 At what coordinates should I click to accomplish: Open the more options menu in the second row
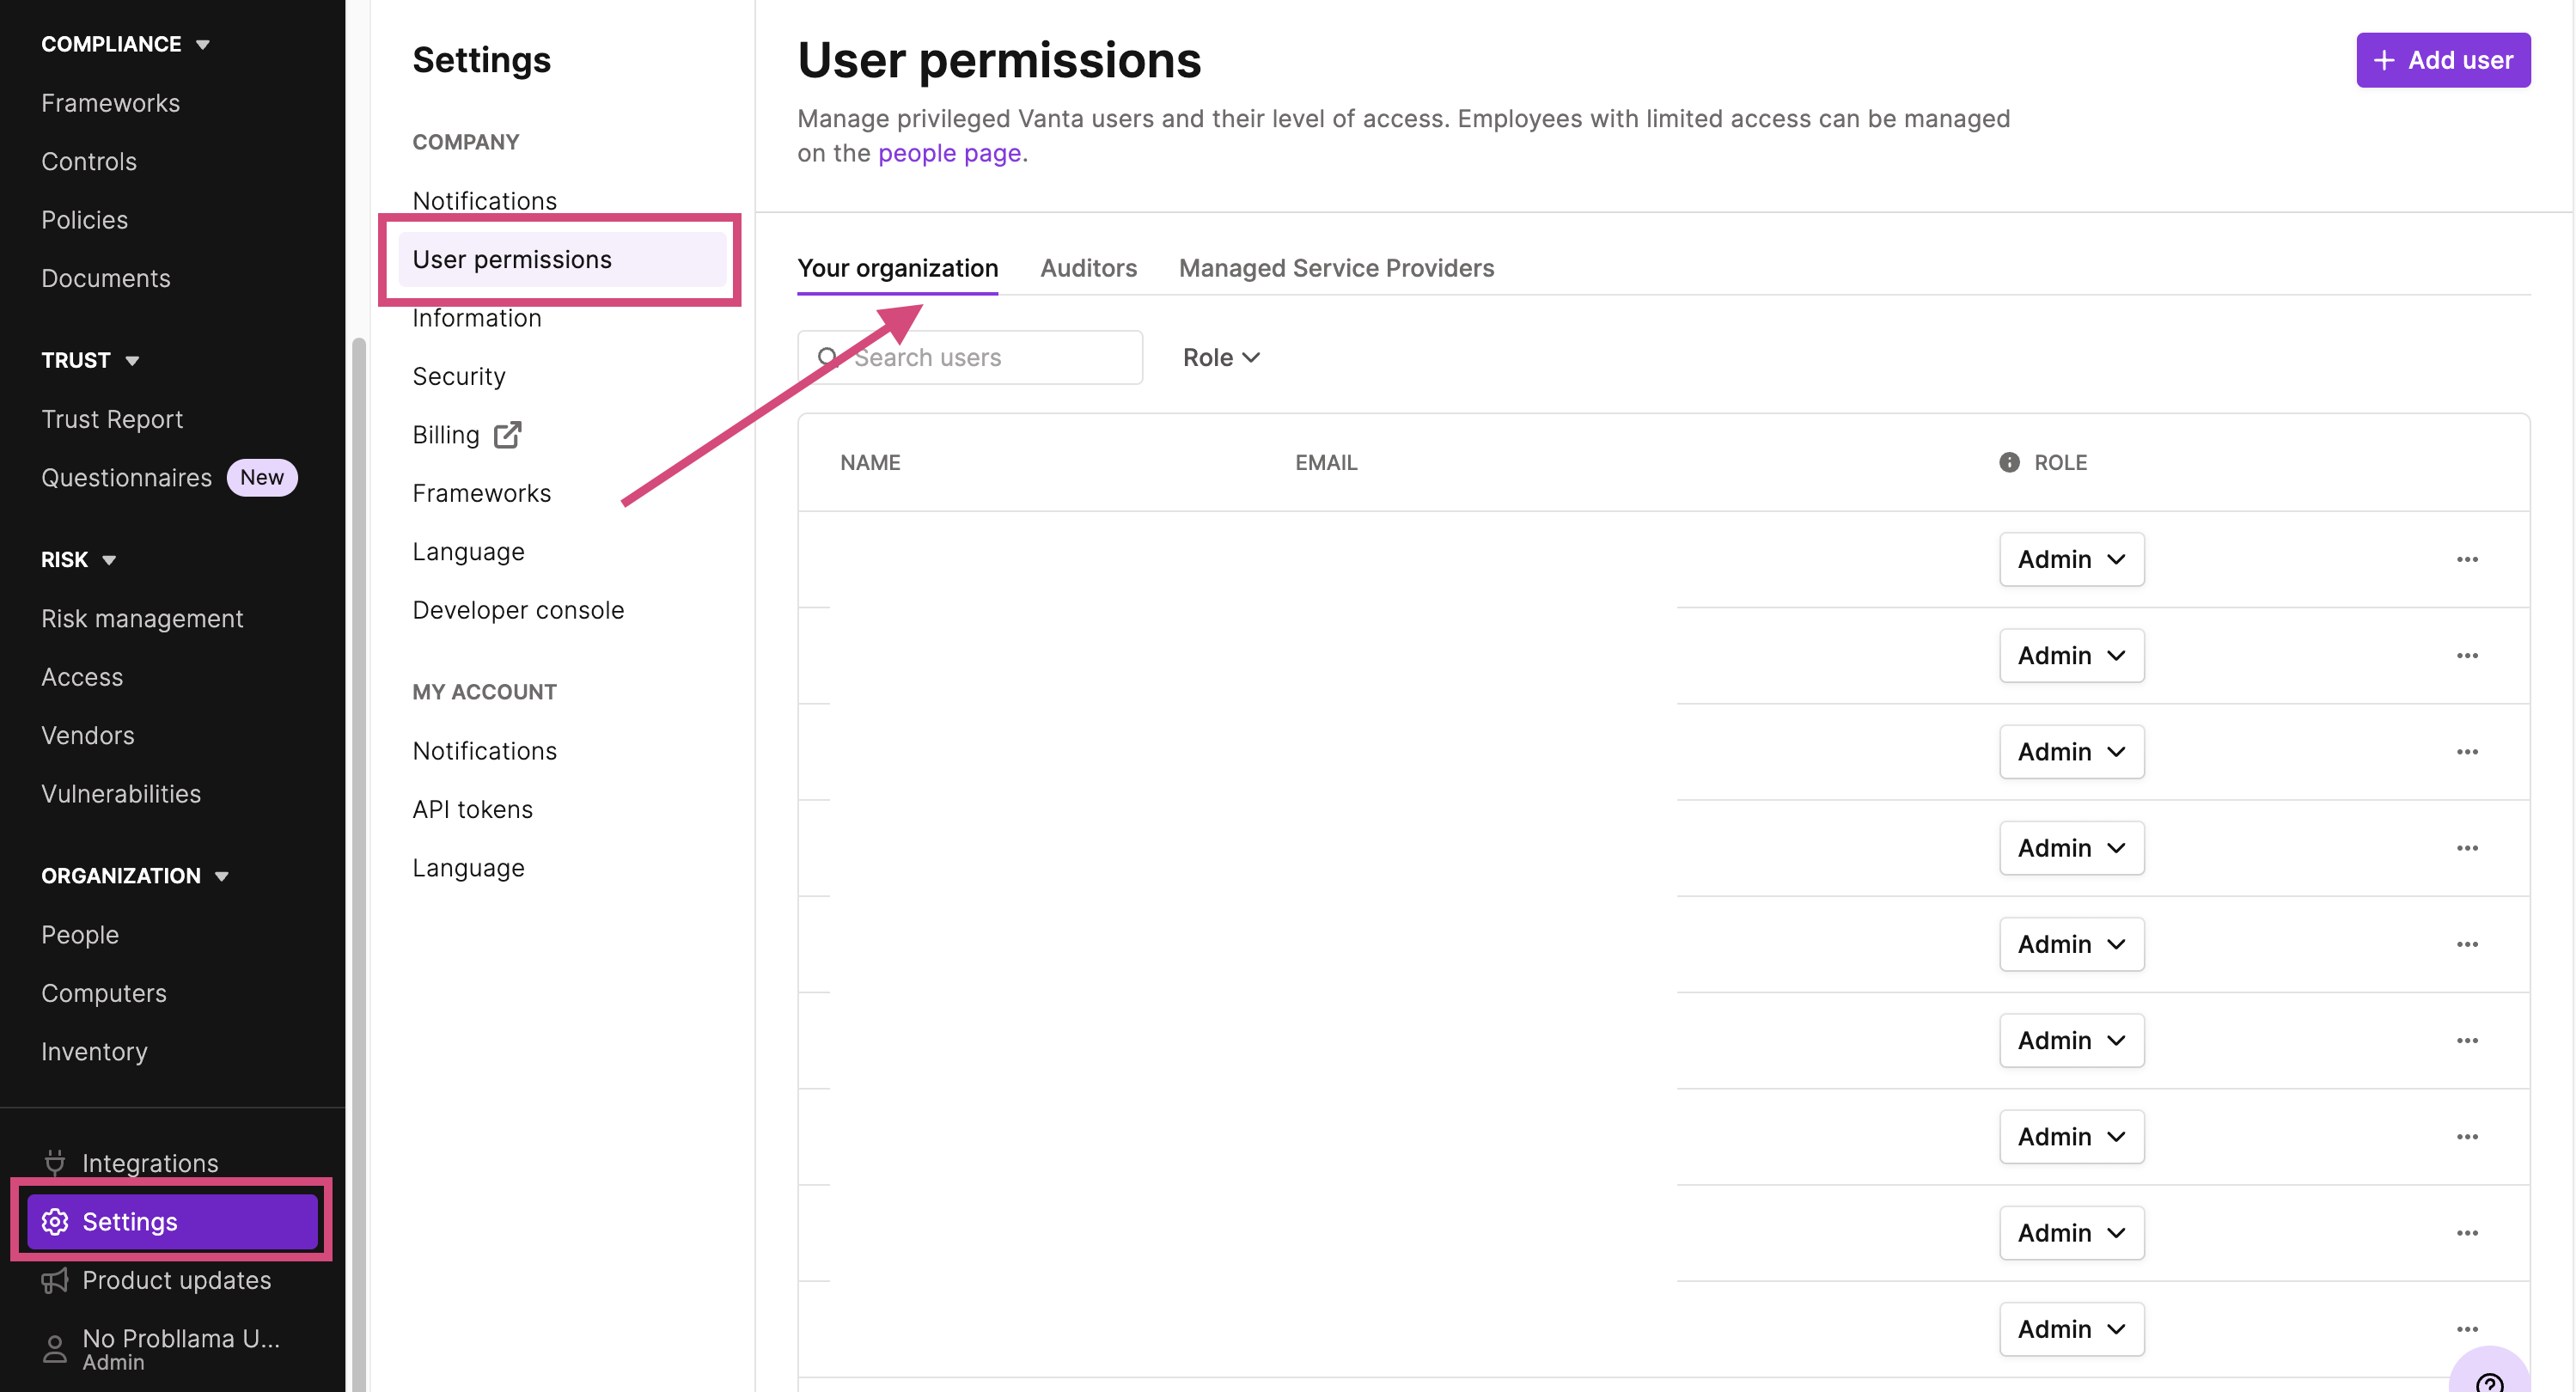click(2467, 655)
